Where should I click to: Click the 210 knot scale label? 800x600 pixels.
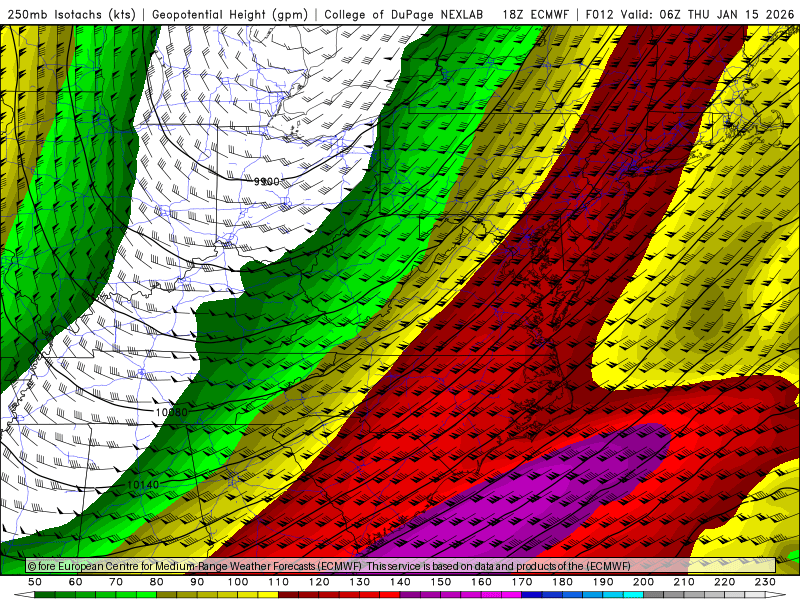pos(684,582)
